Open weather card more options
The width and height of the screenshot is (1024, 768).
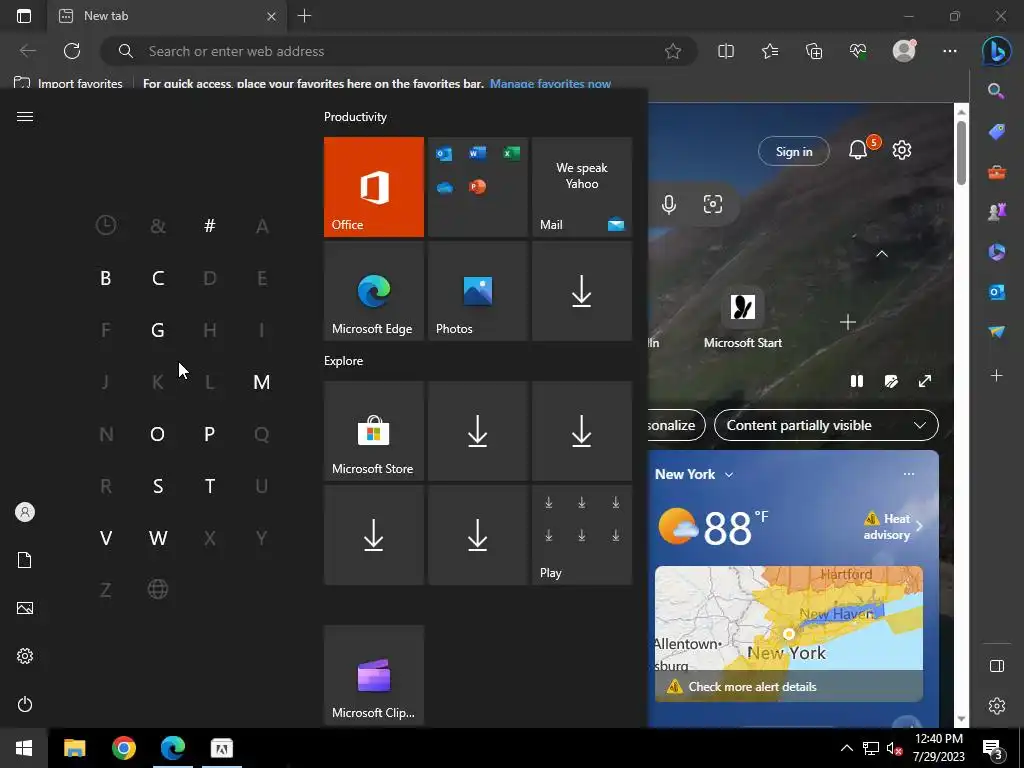(908, 474)
